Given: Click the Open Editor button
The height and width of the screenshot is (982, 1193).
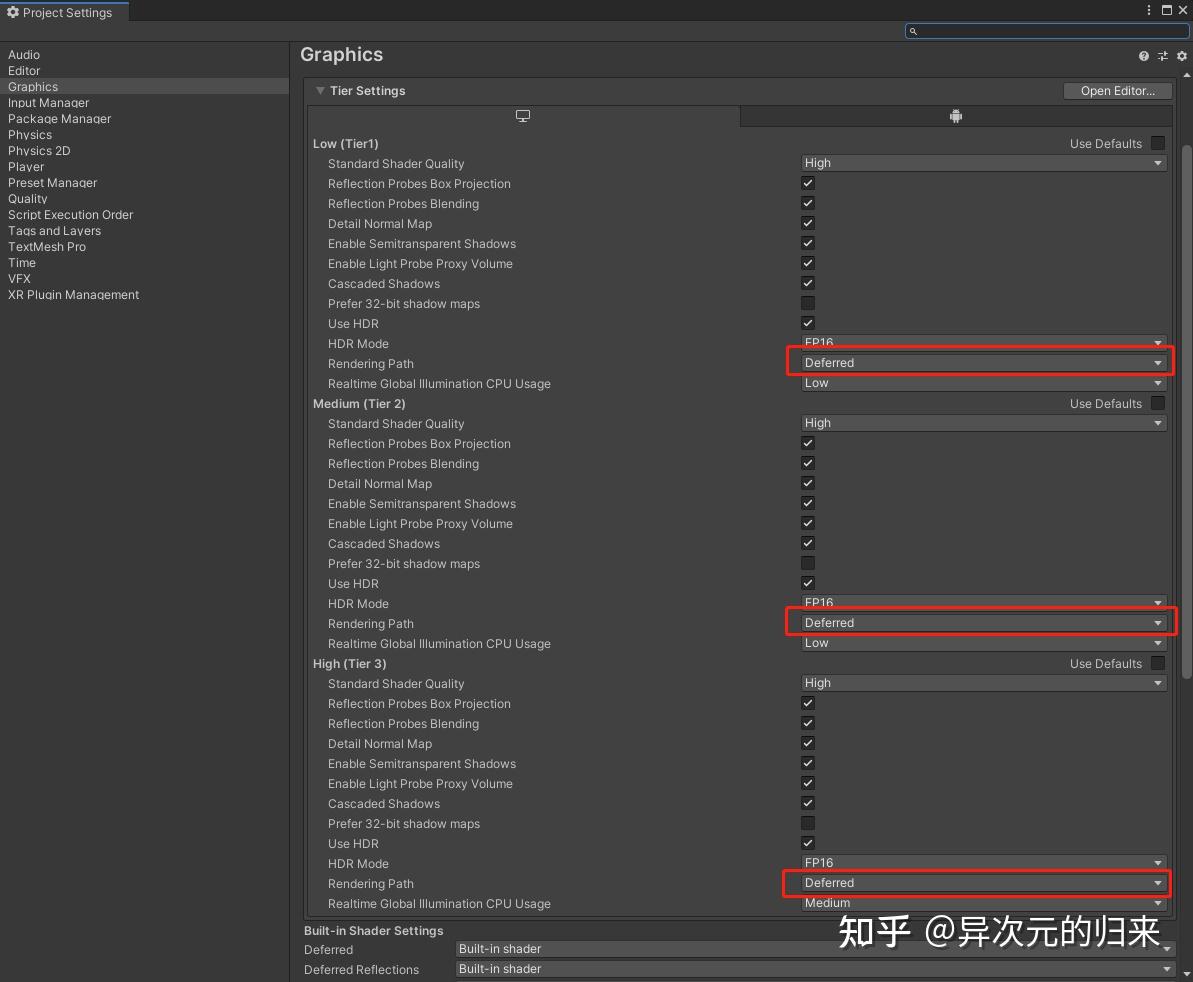Looking at the screenshot, I should [x=1117, y=90].
